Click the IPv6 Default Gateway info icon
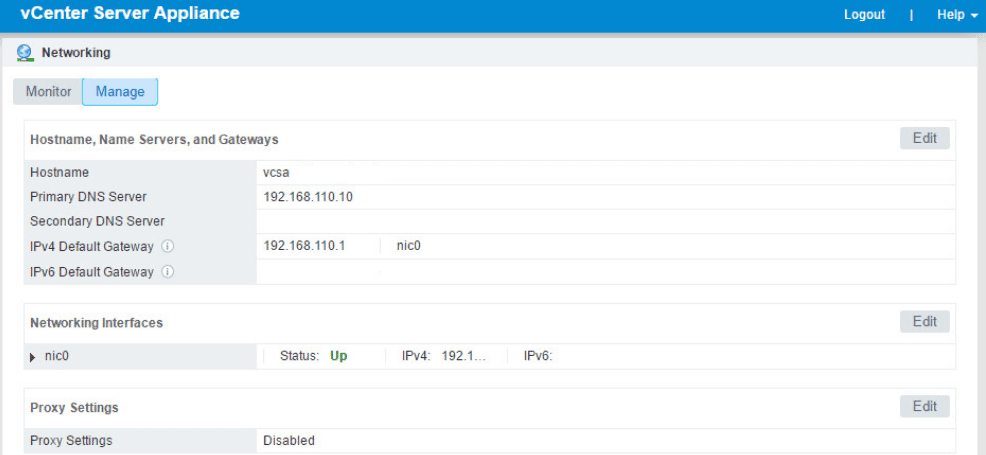Viewport: 986px width, 455px height. [167, 272]
